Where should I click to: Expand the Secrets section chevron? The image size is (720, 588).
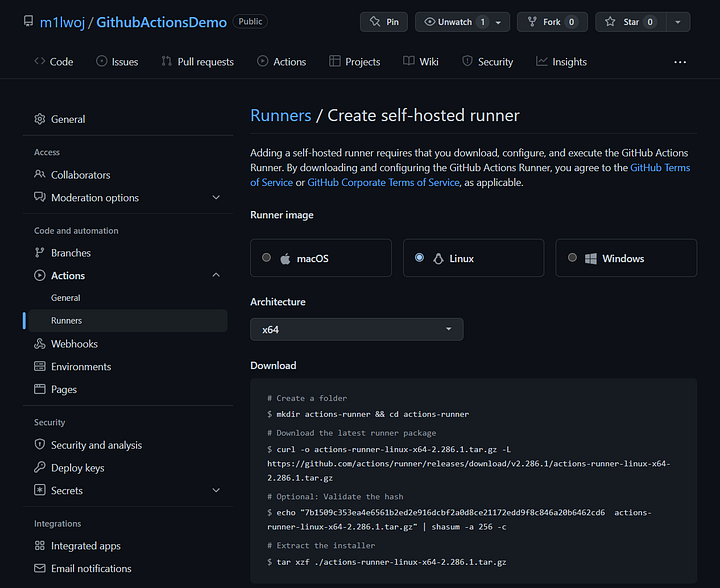pos(216,490)
